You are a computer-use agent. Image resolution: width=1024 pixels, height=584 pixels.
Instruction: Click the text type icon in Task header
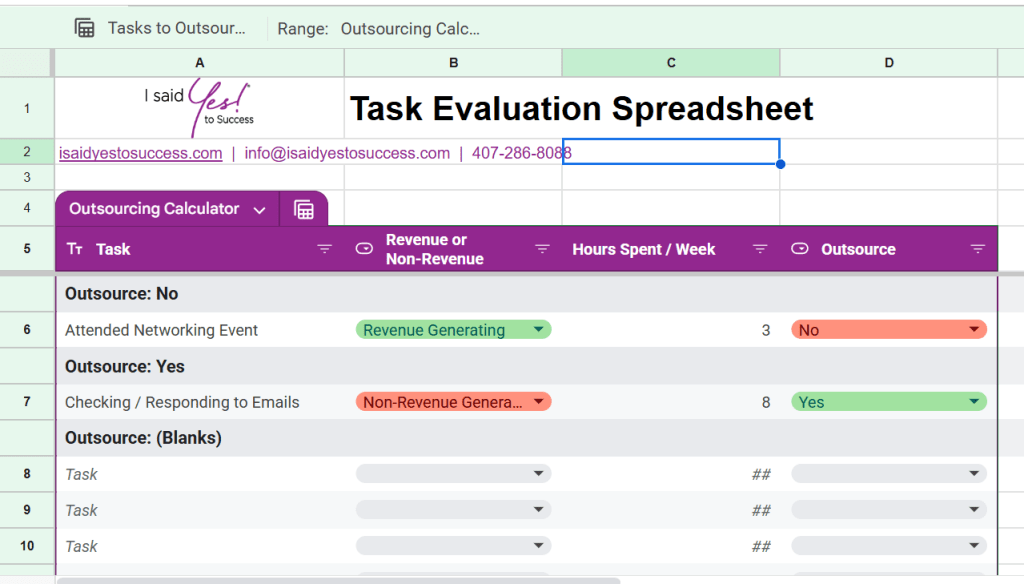tap(75, 249)
